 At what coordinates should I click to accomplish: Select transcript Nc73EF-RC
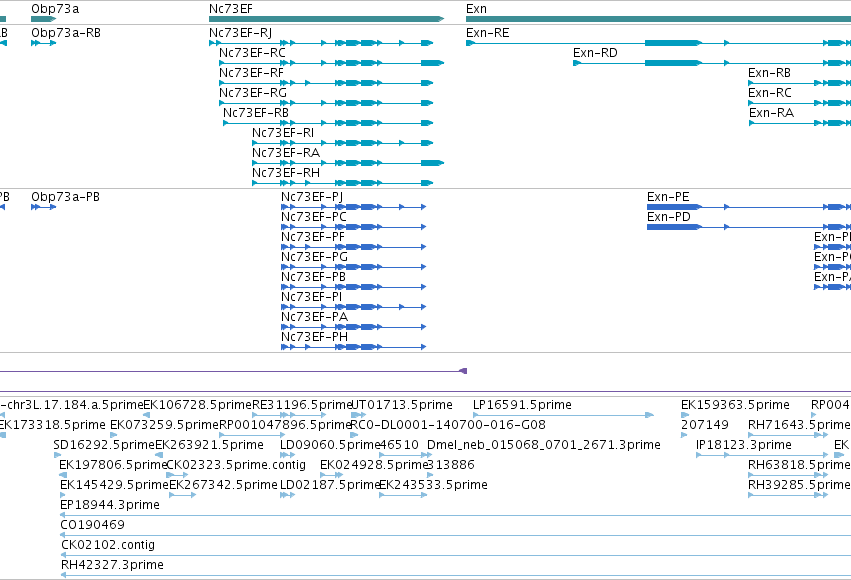252,53
